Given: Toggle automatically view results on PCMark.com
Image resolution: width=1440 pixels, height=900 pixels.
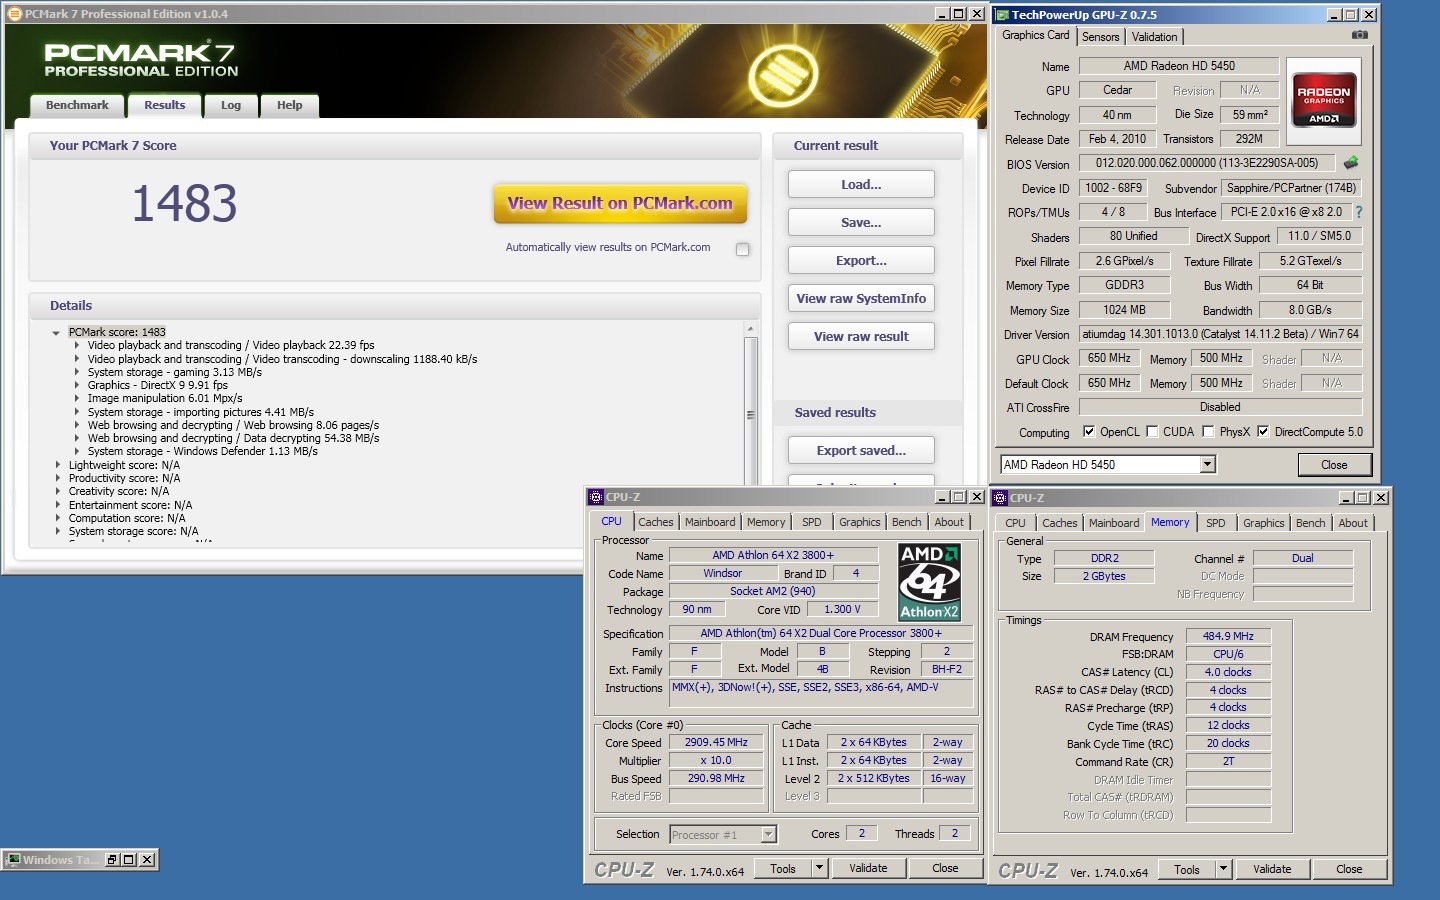Looking at the screenshot, I should [742, 249].
